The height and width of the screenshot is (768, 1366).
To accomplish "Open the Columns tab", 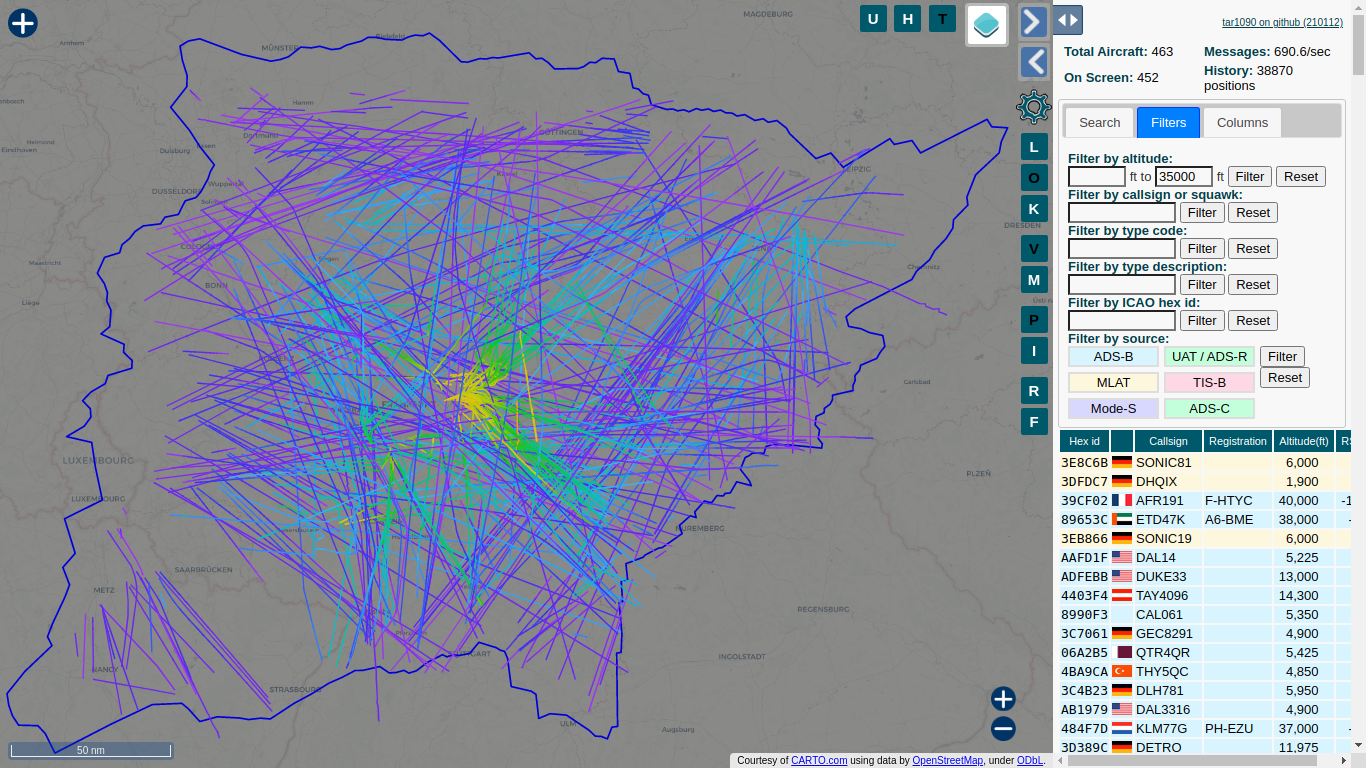I will pos(1241,122).
